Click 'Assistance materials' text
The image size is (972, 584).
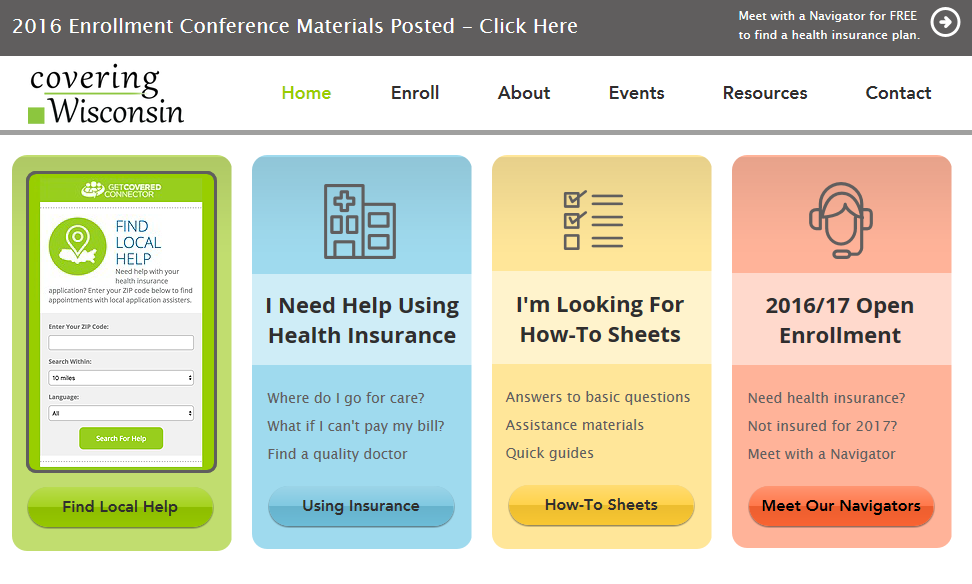[575, 425]
